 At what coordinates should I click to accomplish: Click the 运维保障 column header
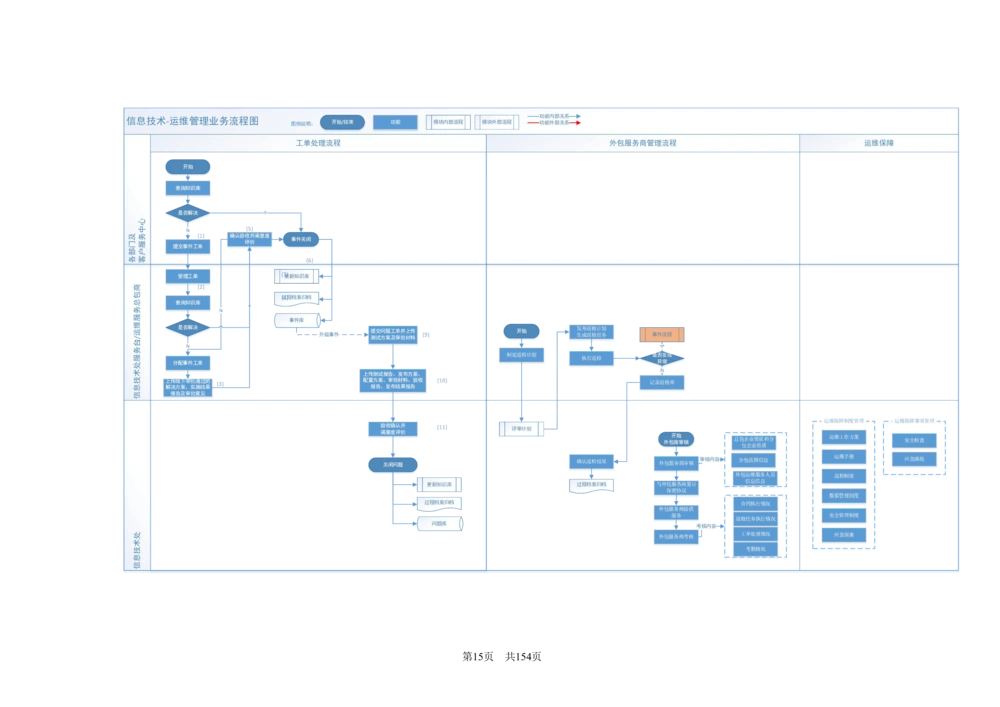[x=878, y=143]
